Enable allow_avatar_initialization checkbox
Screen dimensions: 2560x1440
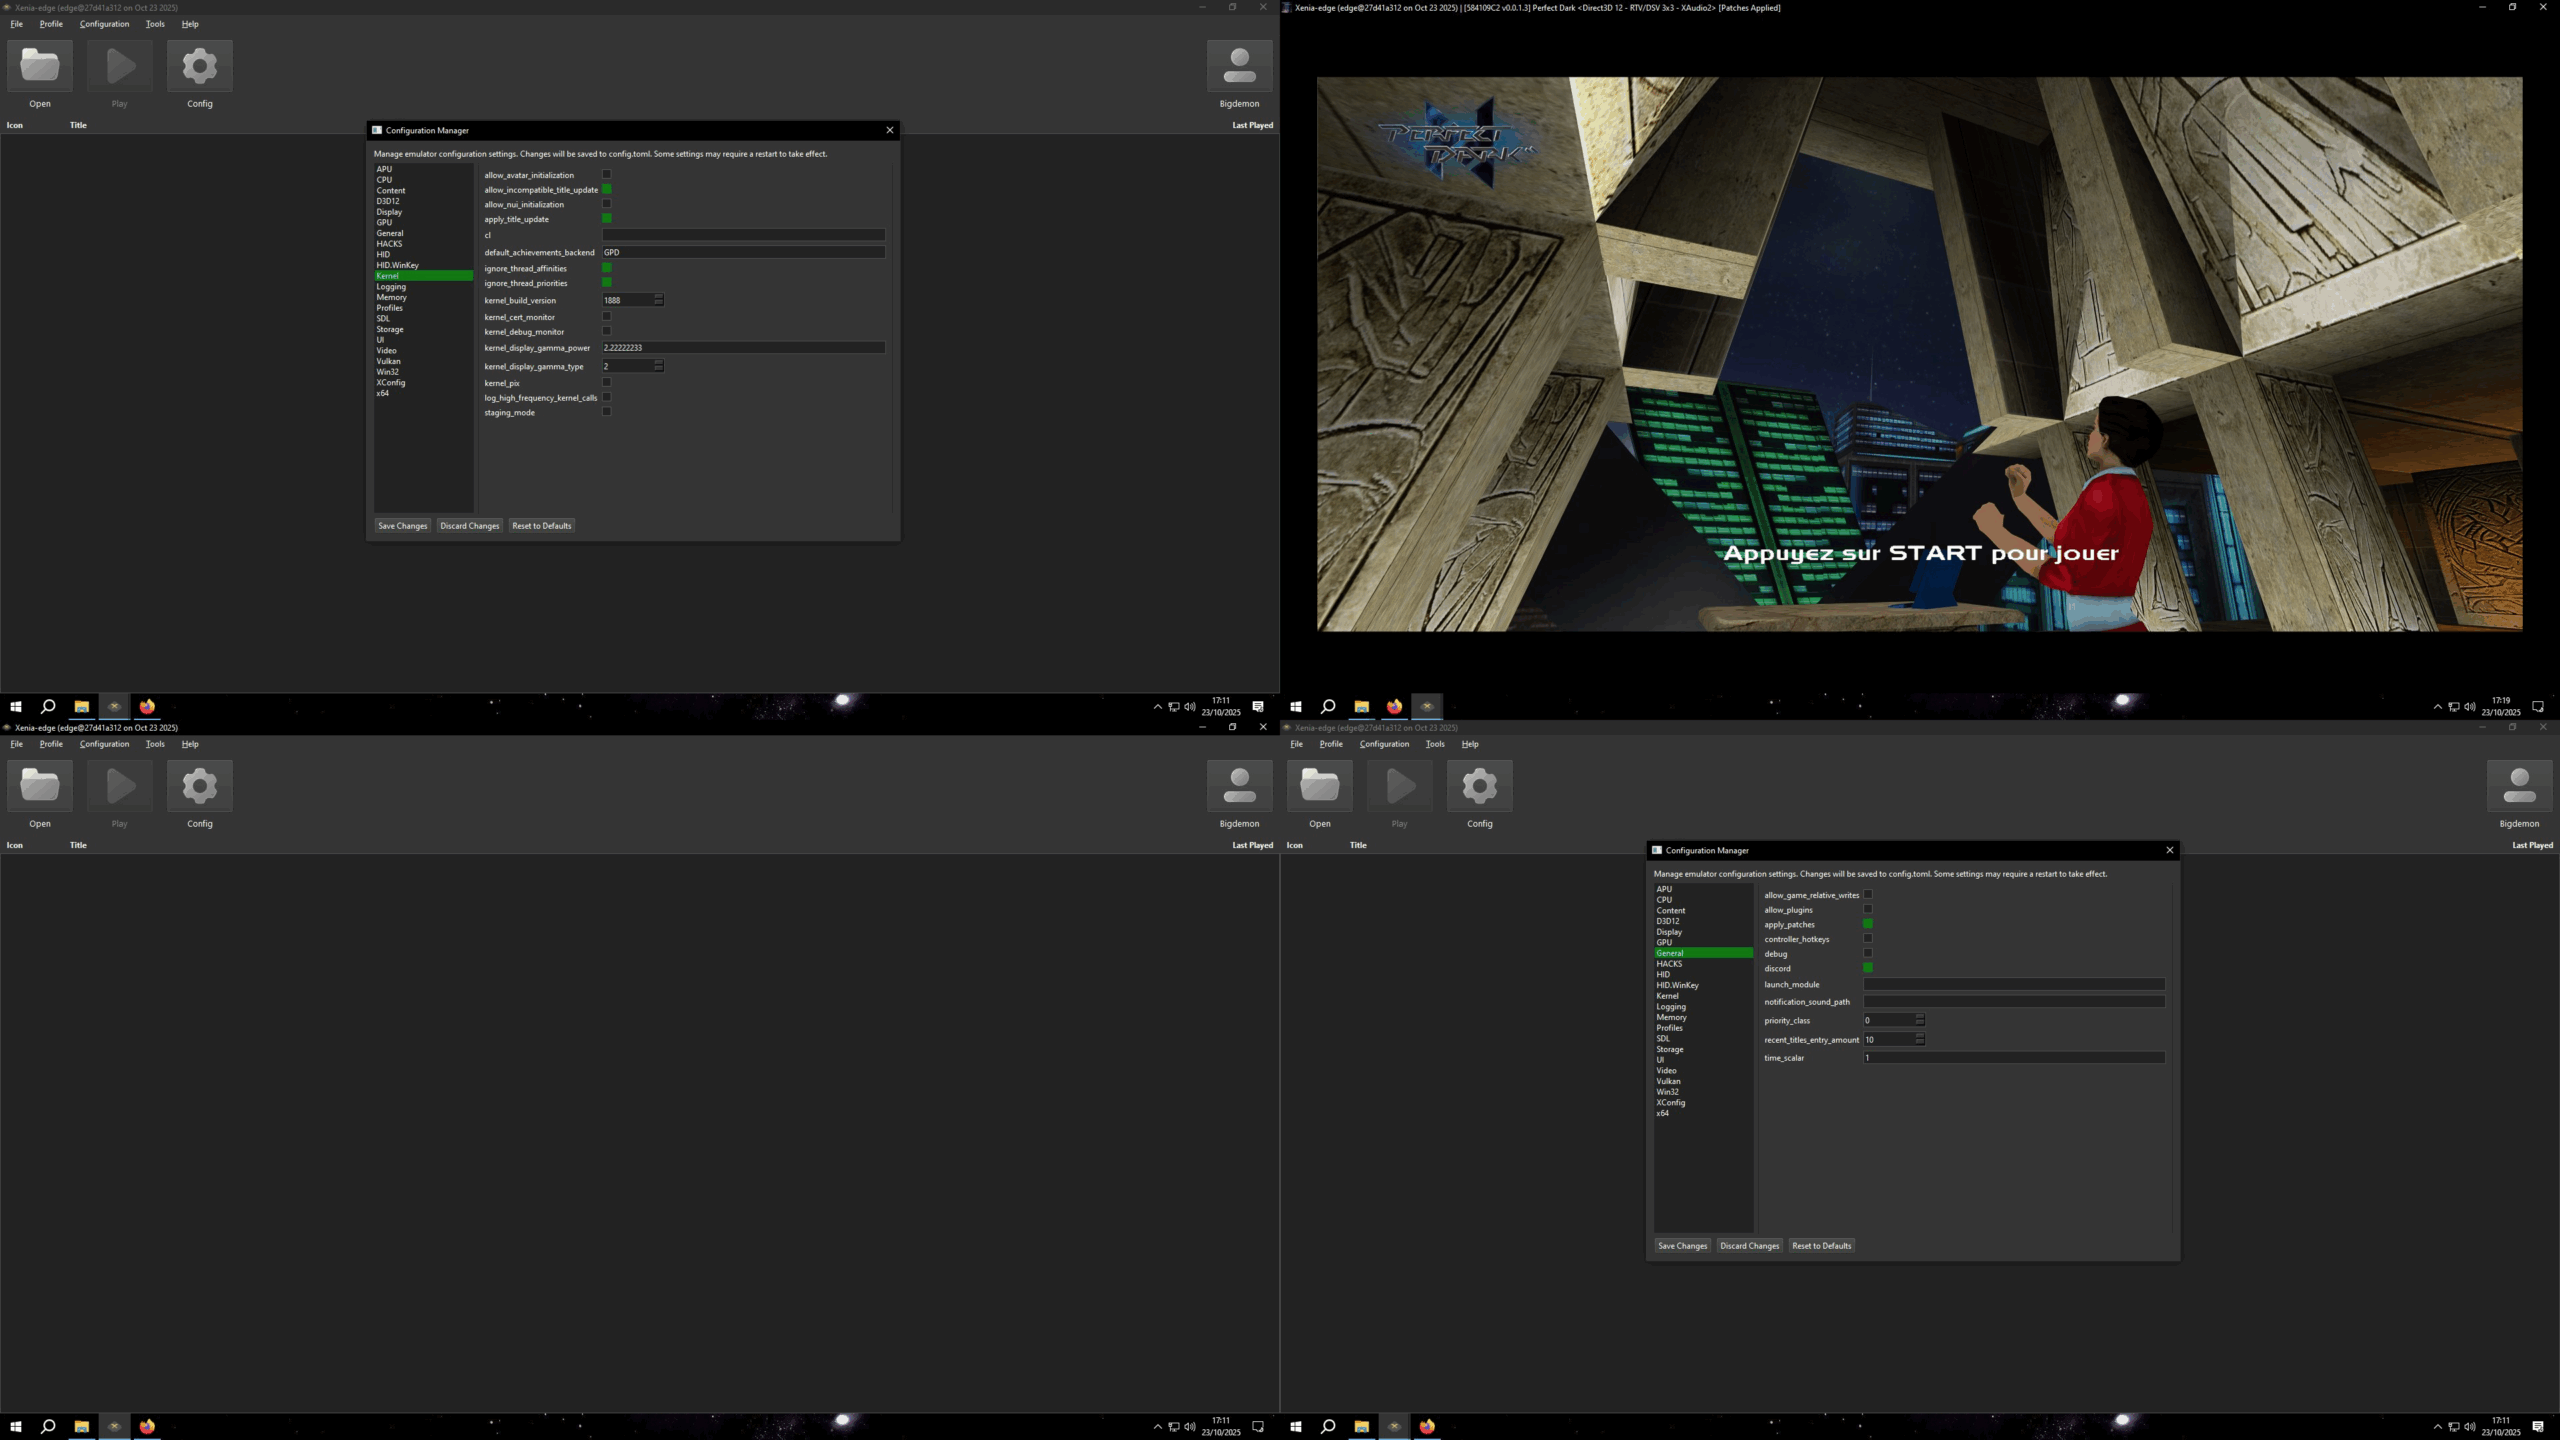point(606,174)
